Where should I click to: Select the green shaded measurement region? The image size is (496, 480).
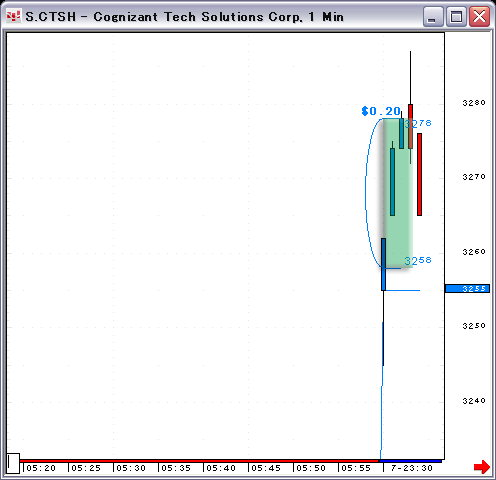(x=398, y=193)
